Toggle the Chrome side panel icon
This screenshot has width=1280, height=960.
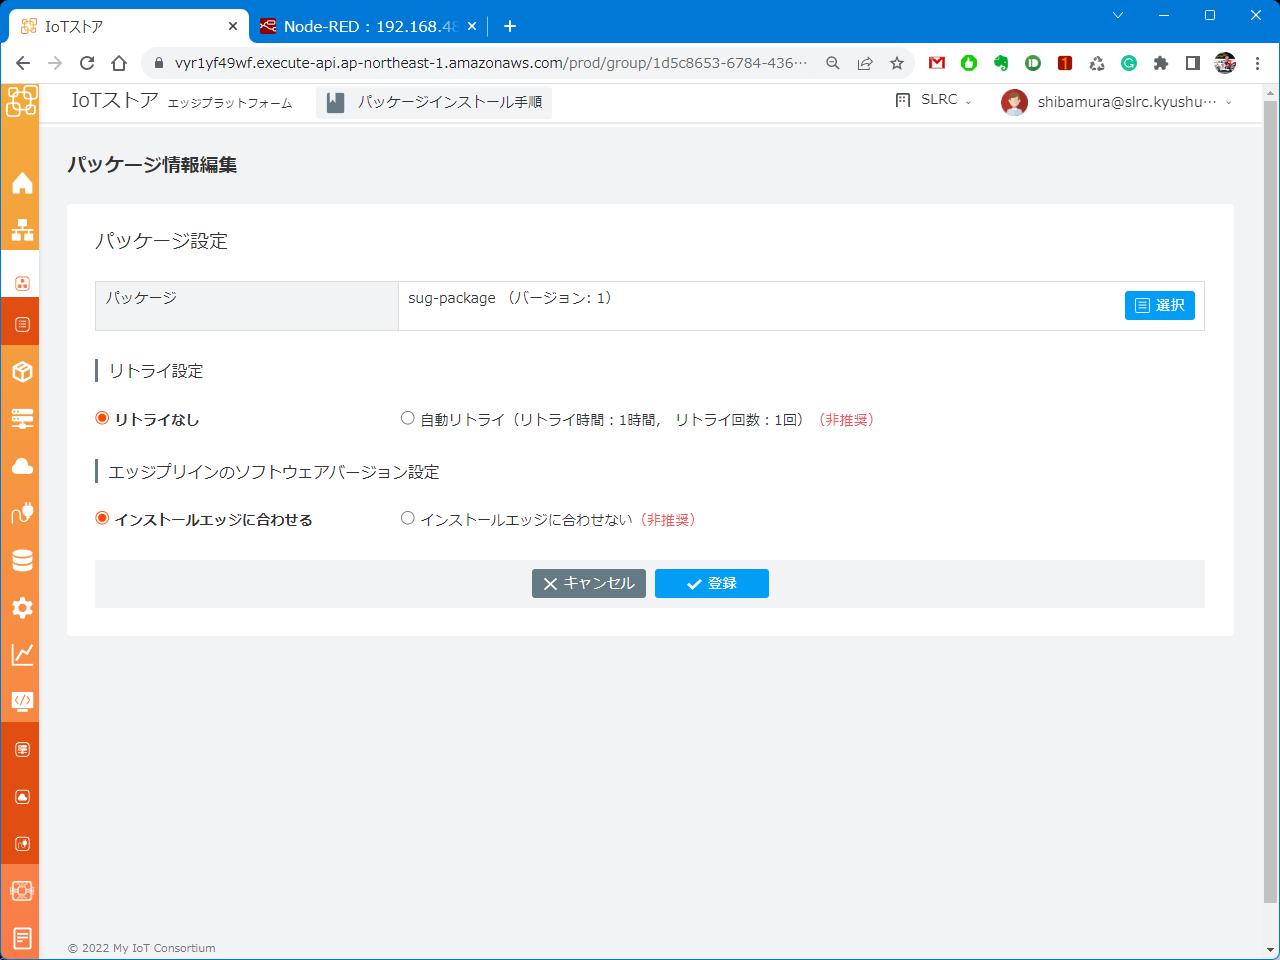(x=1193, y=63)
